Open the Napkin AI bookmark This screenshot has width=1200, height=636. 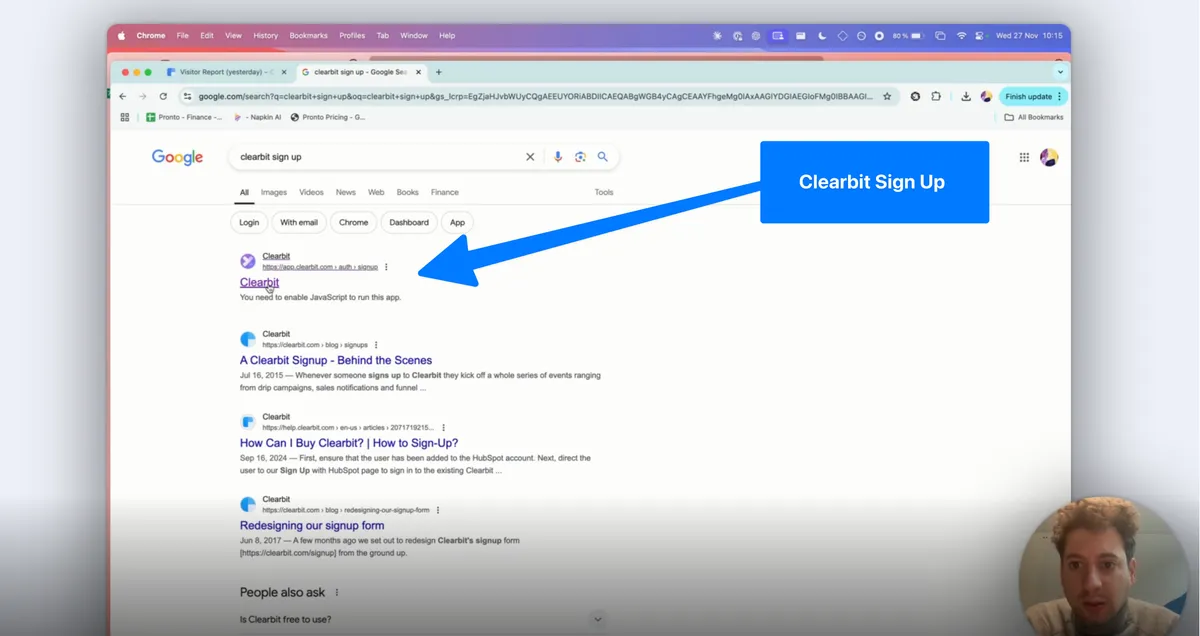(257, 117)
